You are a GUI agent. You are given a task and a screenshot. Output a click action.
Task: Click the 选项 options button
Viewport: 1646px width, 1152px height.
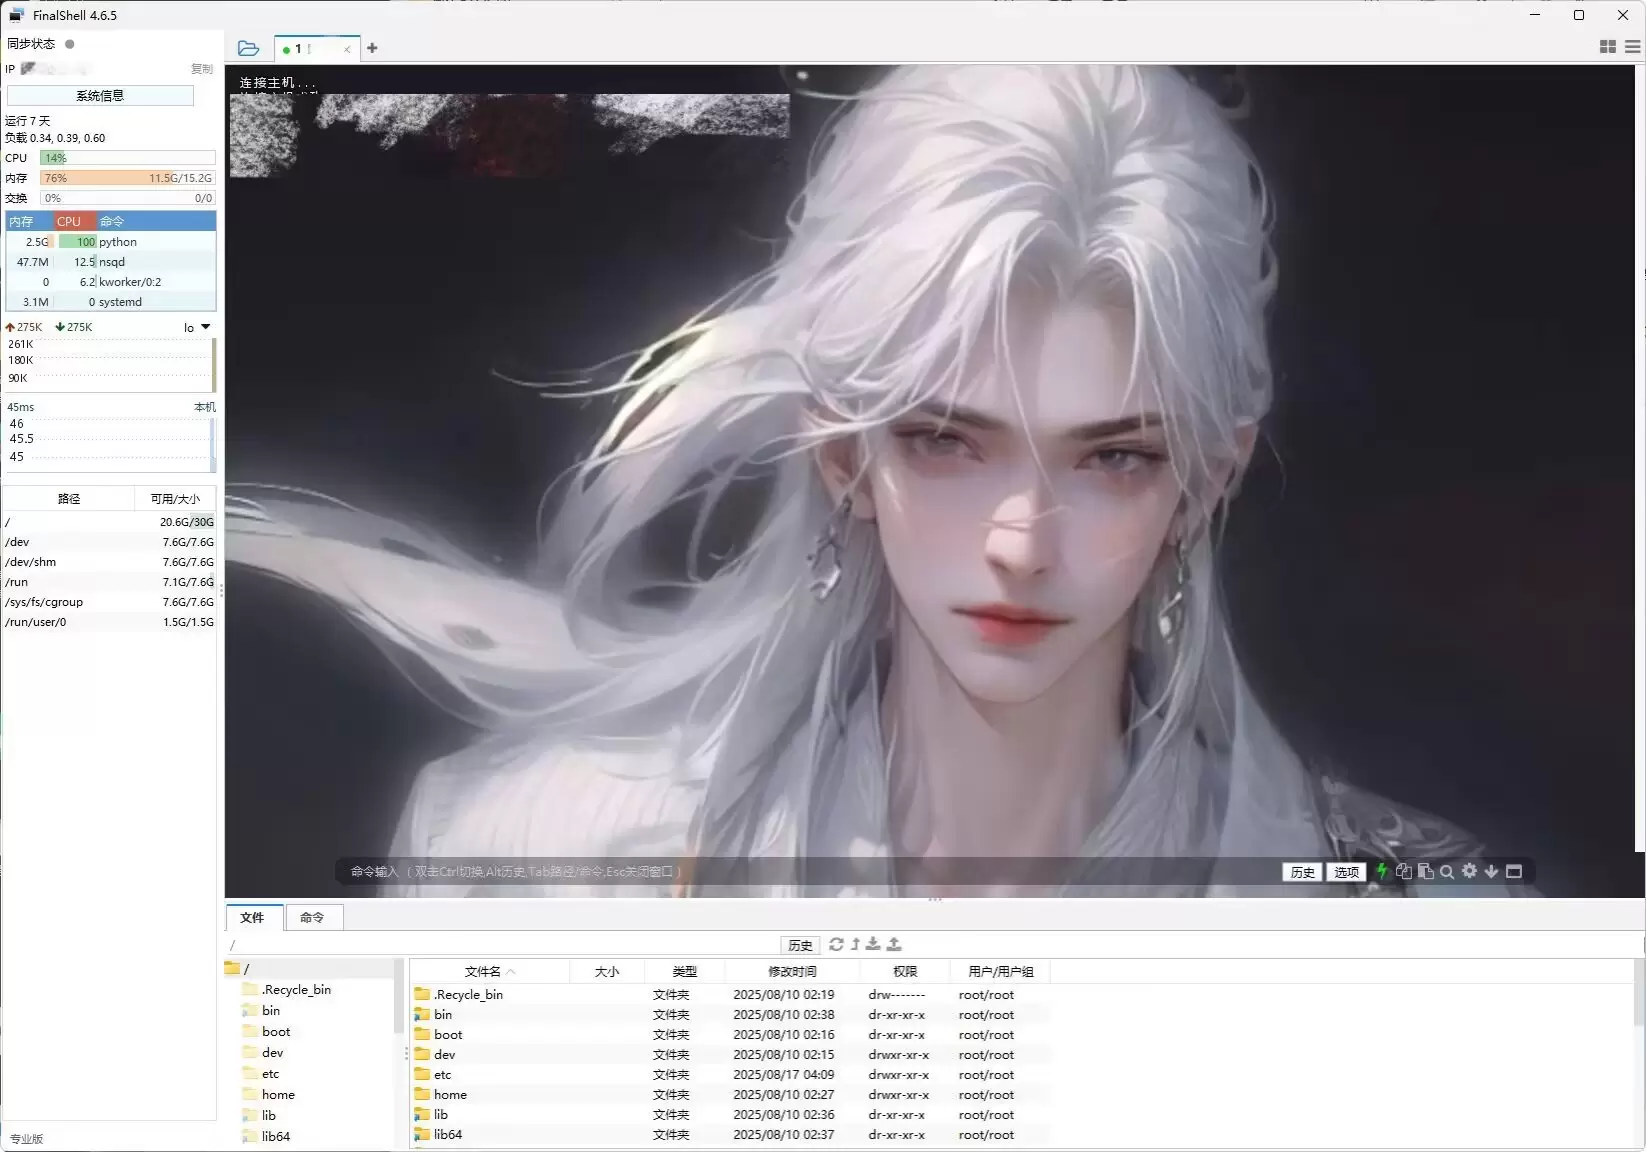tap(1346, 872)
